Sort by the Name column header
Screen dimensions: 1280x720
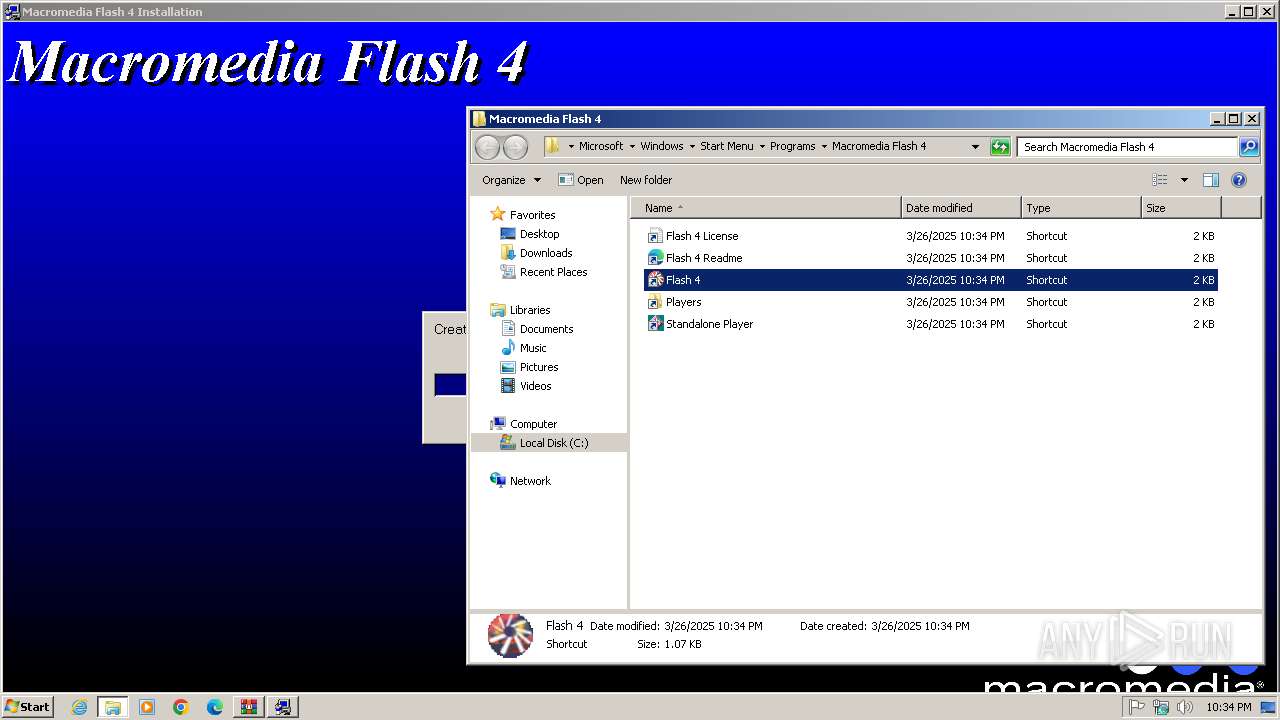point(766,208)
